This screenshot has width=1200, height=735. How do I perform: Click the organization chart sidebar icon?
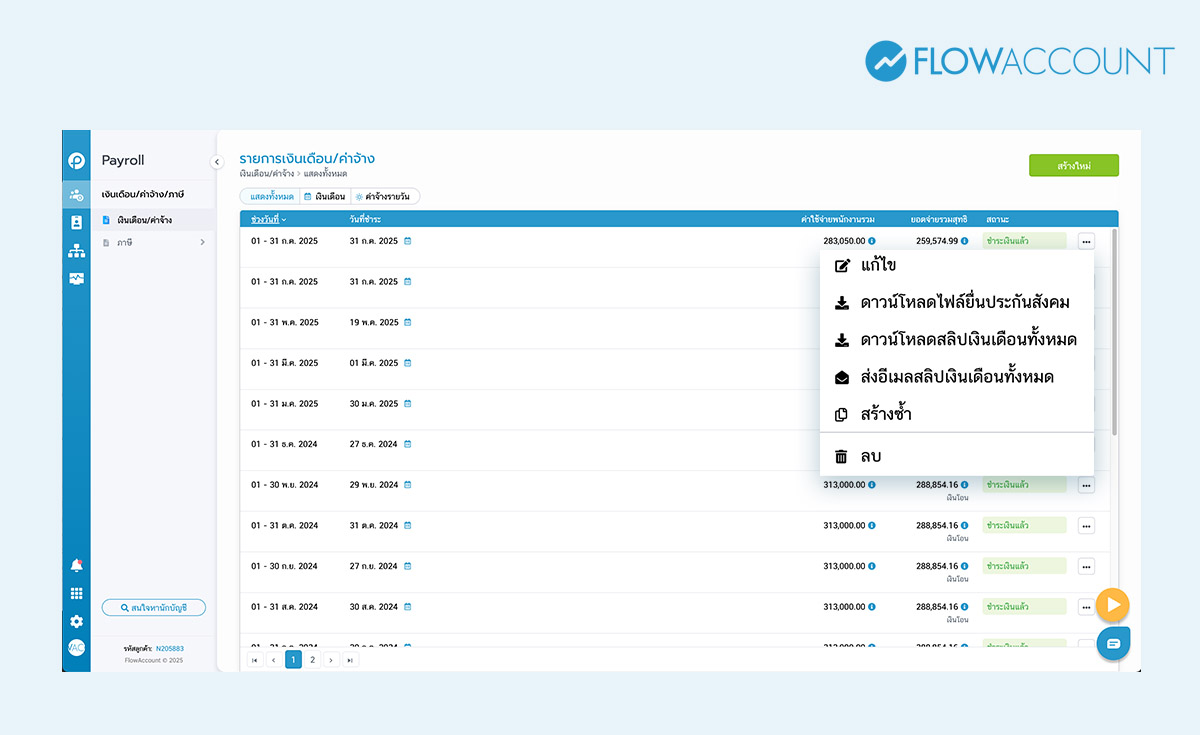76,251
